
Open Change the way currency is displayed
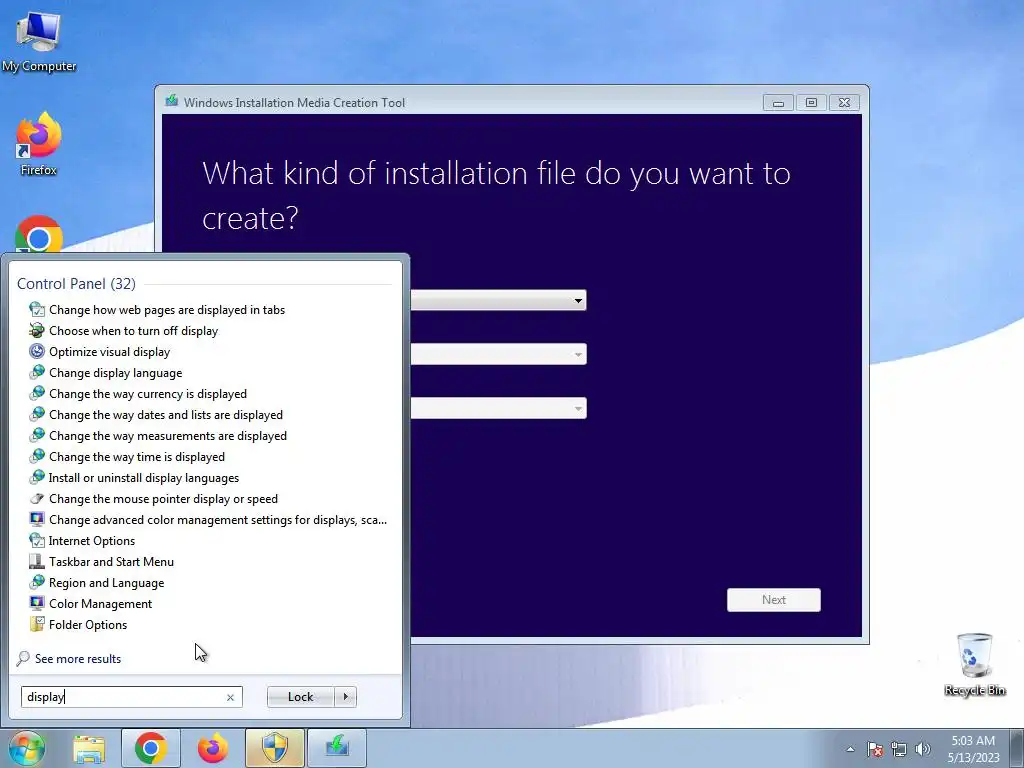click(x=148, y=394)
